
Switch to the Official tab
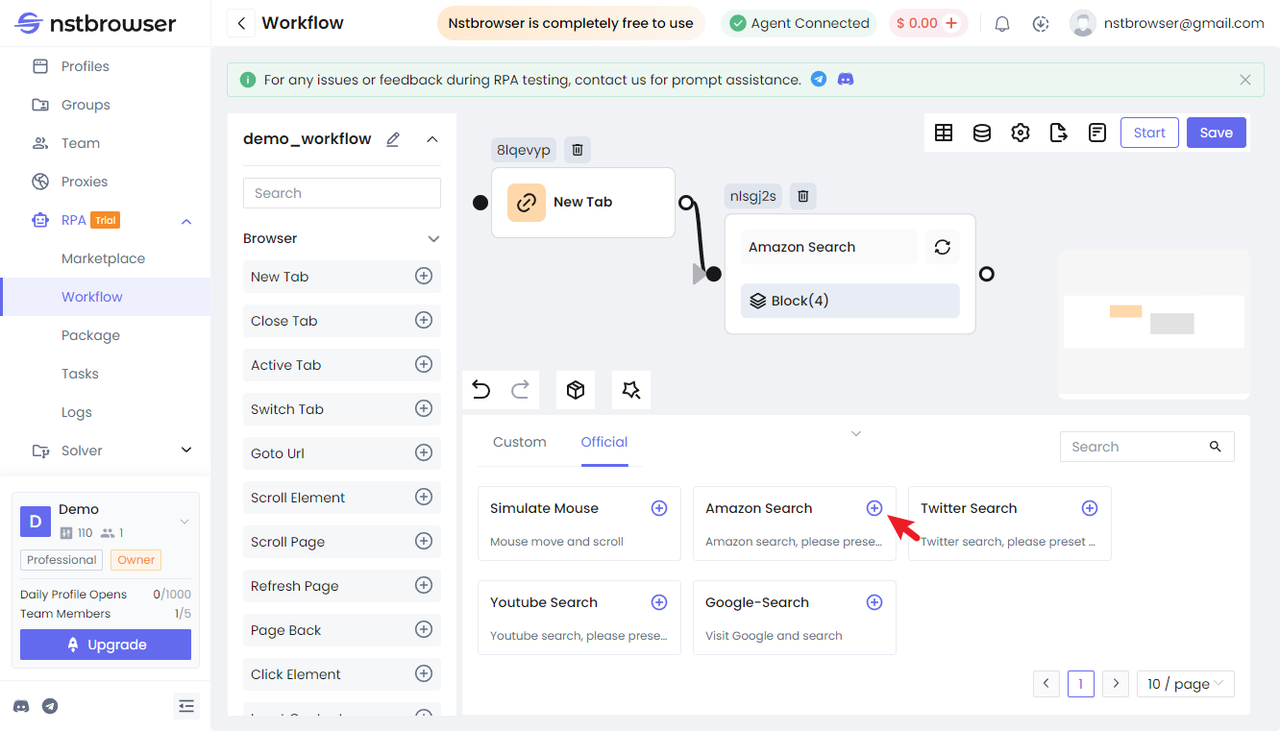tap(604, 442)
